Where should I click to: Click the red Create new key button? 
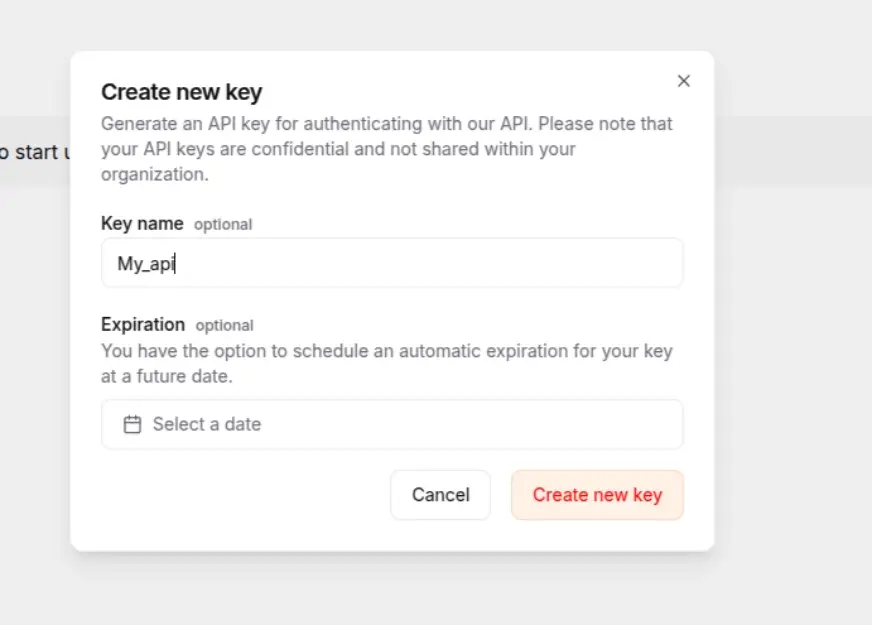point(597,495)
